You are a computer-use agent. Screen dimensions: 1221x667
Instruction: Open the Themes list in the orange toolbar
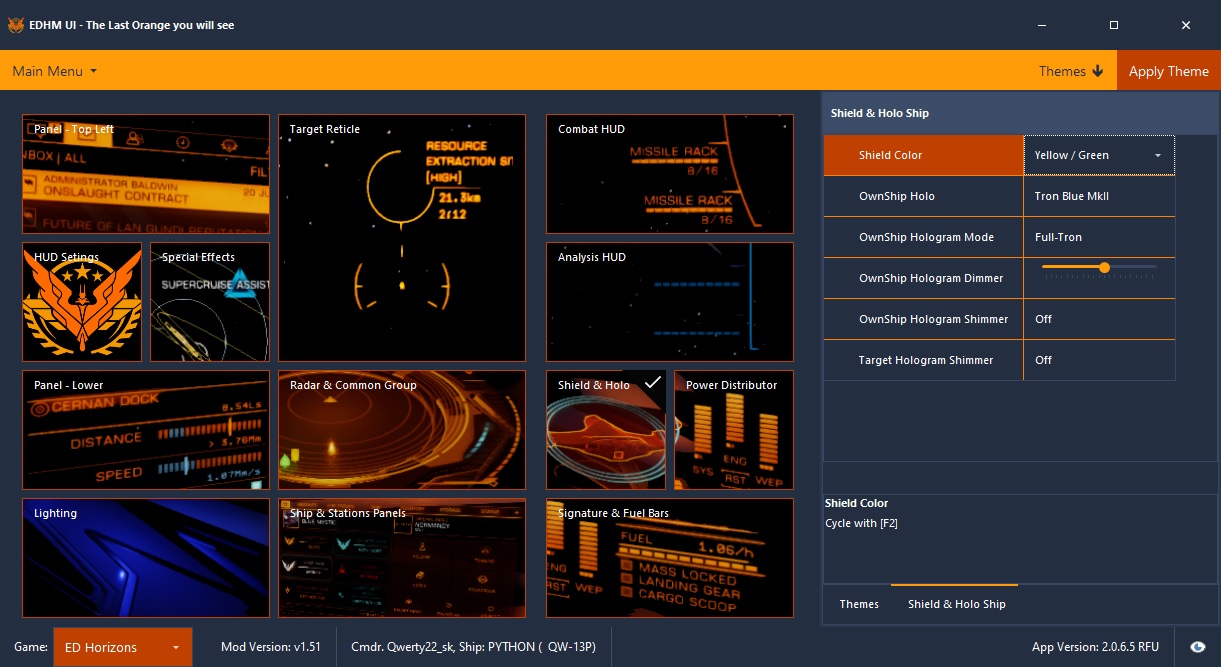click(x=1071, y=71)
